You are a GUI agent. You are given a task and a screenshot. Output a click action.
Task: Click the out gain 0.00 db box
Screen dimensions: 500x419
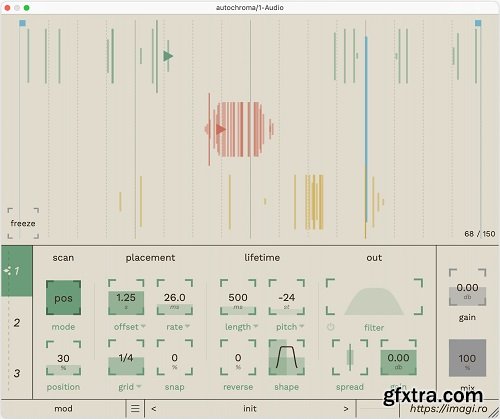click(x=399, y=358)
